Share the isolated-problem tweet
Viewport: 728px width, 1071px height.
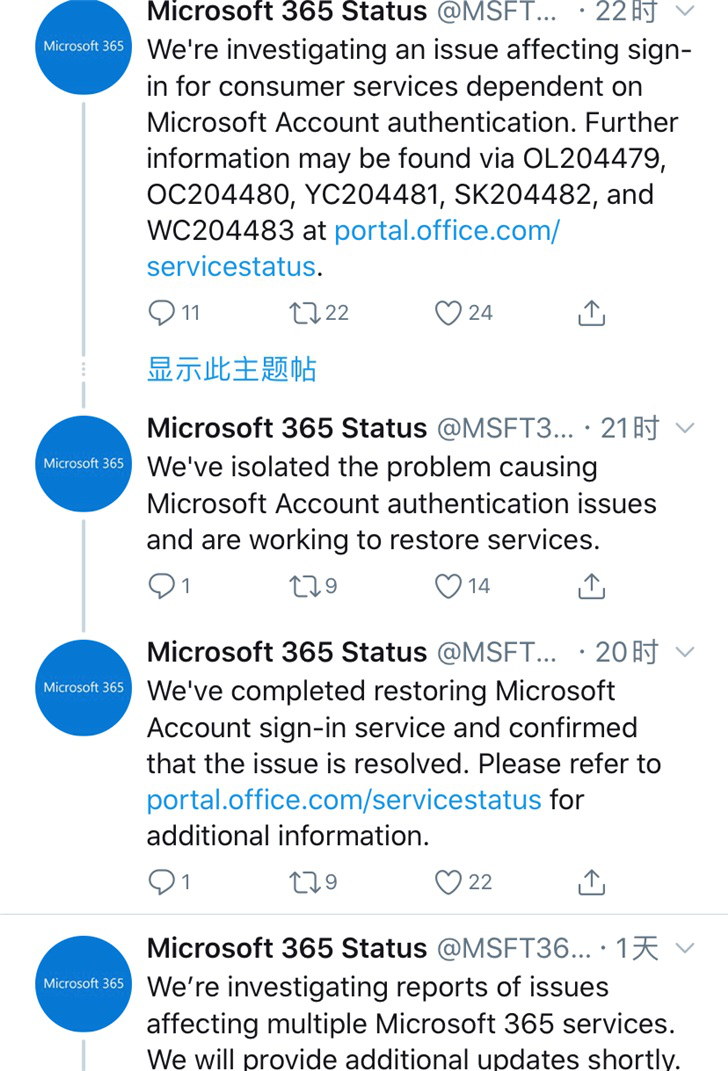pos(591,586)
